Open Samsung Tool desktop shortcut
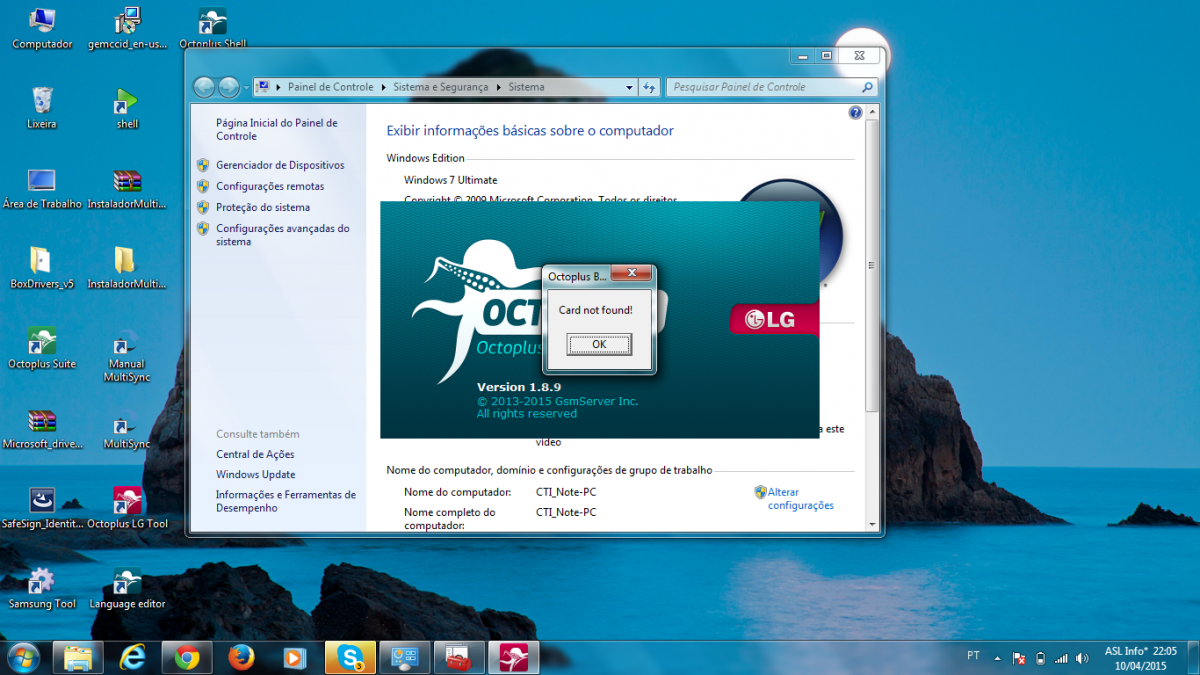 [x=42, y=587]
